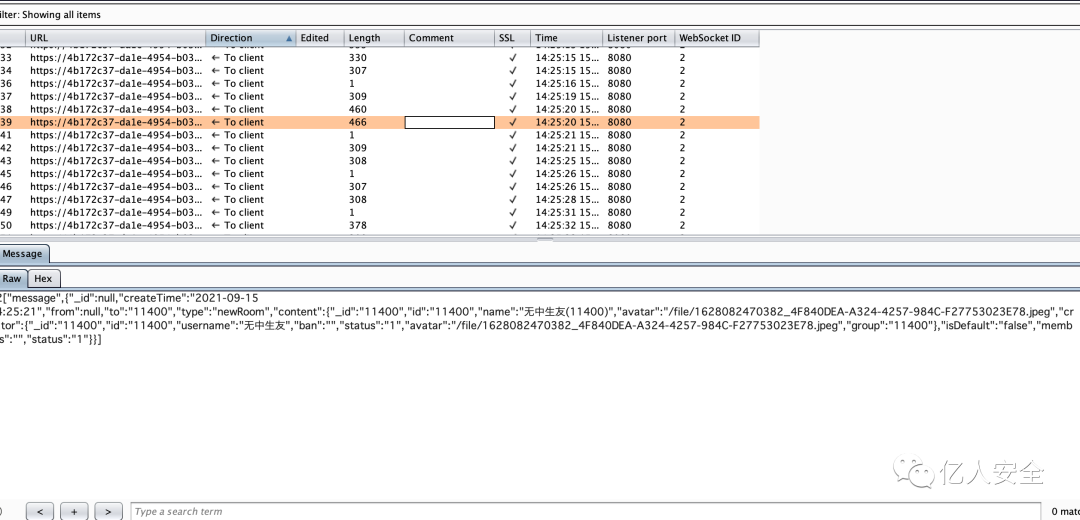This screenshot has width=1080, height=520.
Task: Click the Listener port column header
Action: click(x=638, y=38)
